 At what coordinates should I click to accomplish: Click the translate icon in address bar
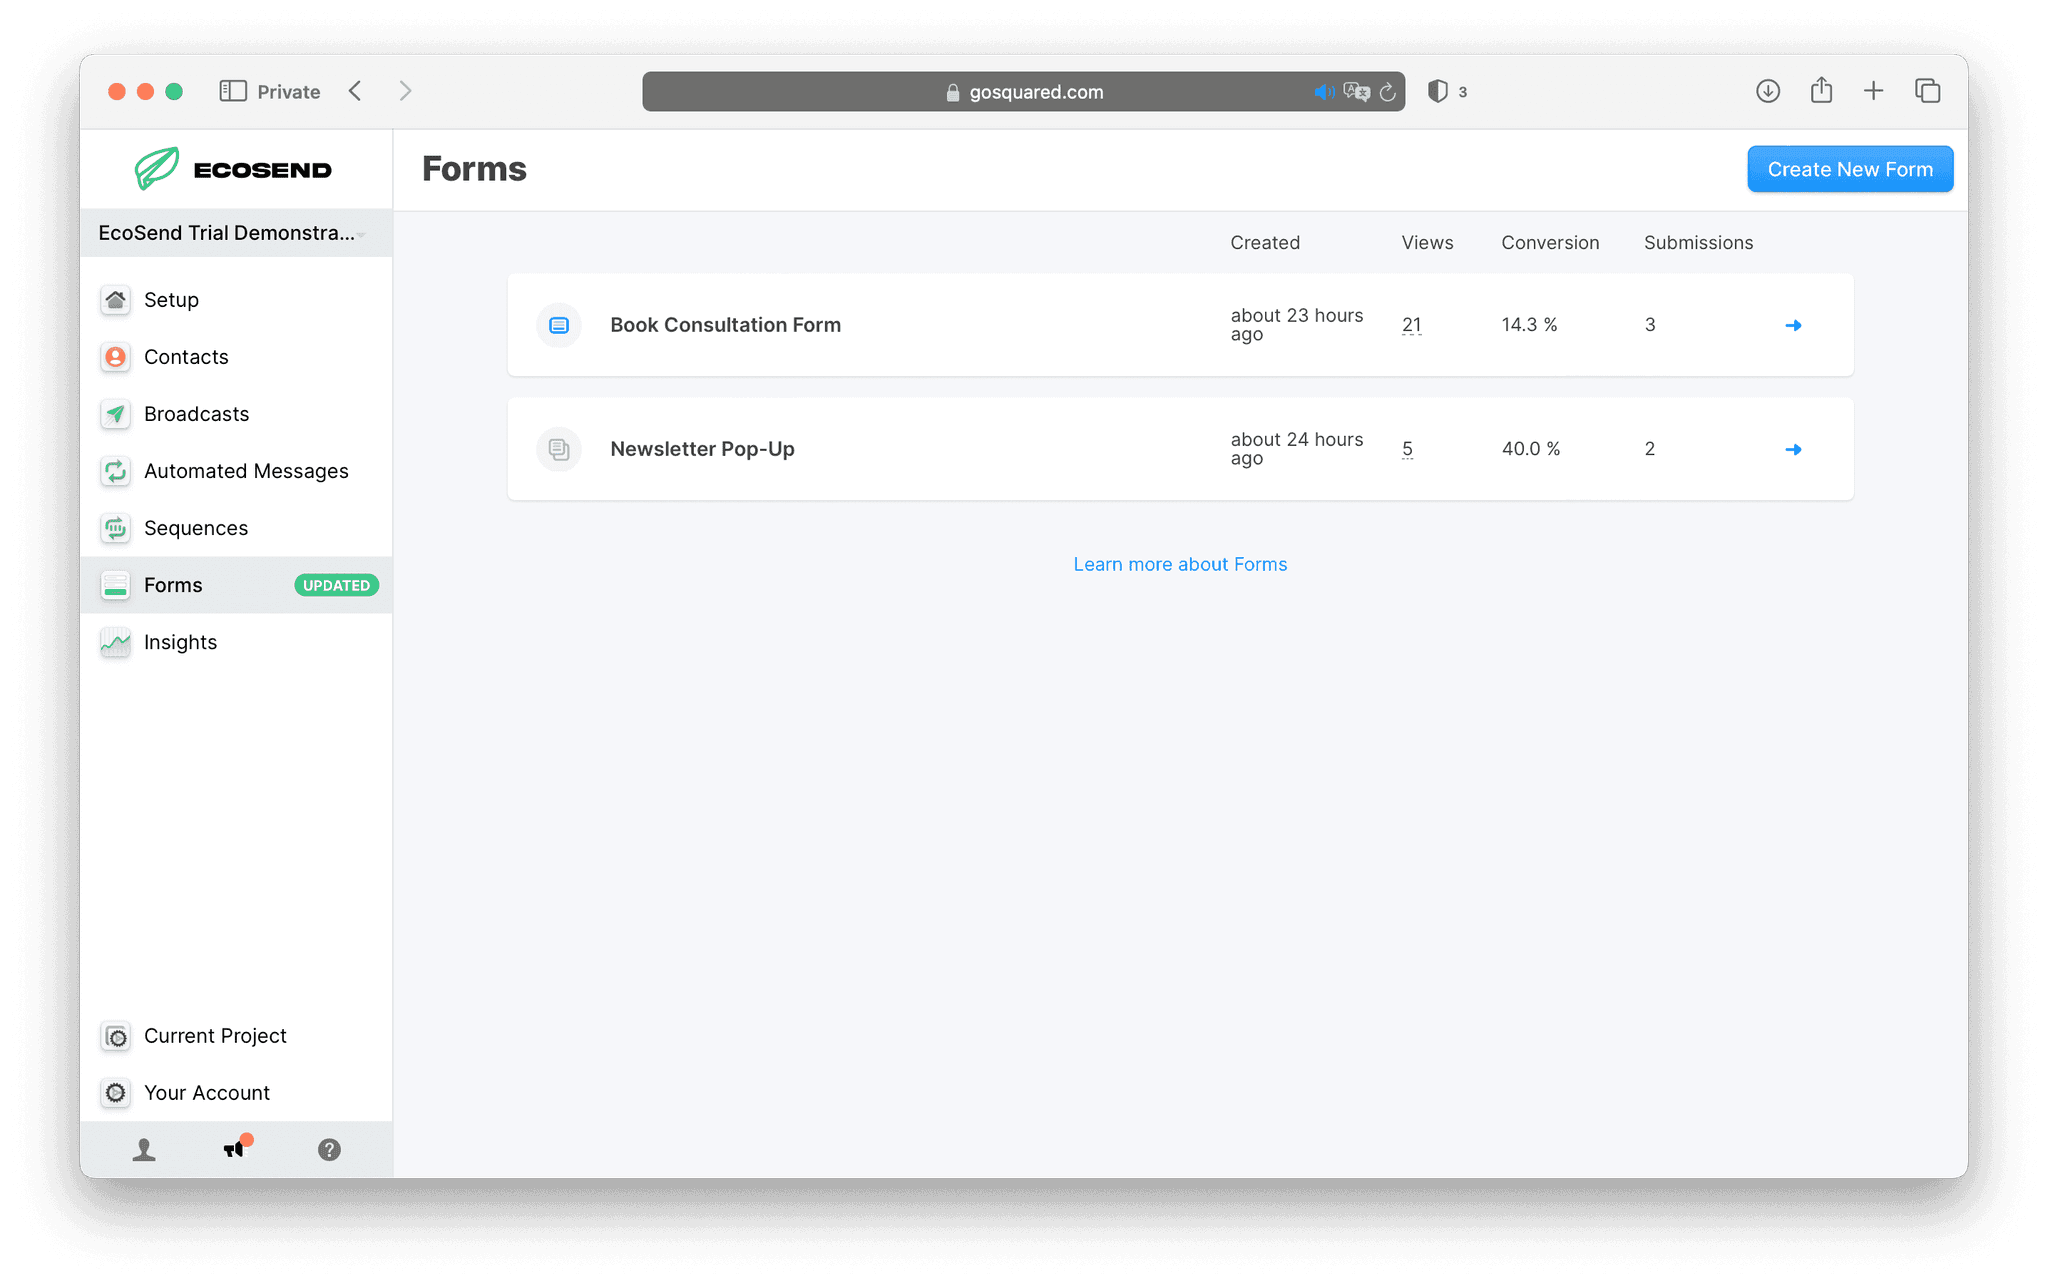click(x=1357, y=92)
